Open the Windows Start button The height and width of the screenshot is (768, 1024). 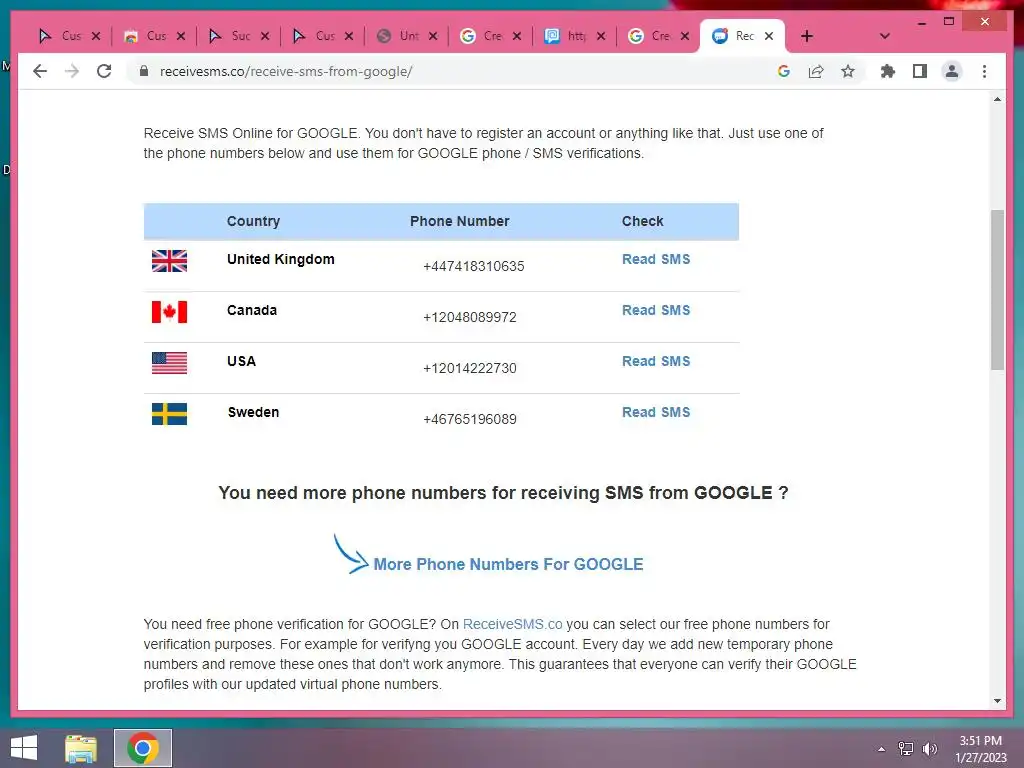coord(24,748)
